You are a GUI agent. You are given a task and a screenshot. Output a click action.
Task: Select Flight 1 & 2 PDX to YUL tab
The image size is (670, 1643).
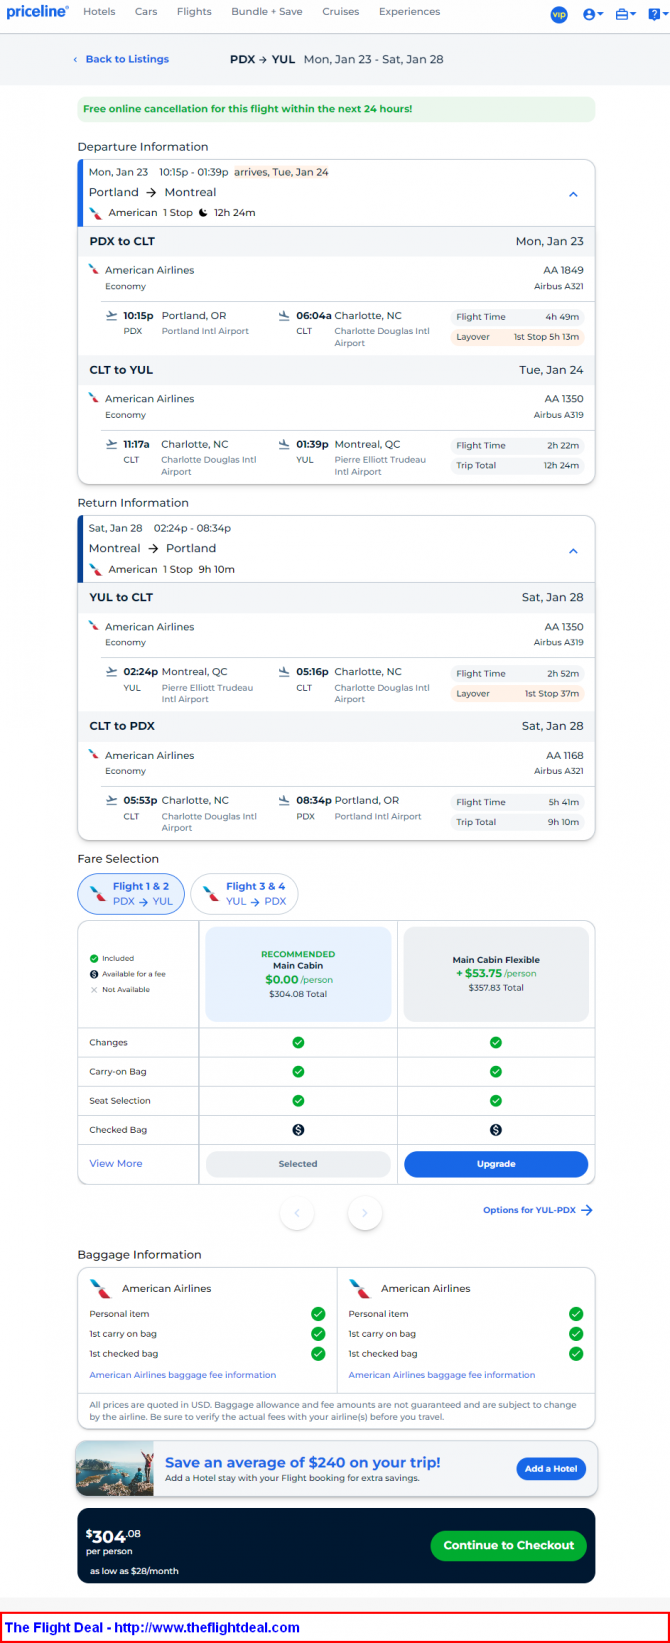pos(131,894)
